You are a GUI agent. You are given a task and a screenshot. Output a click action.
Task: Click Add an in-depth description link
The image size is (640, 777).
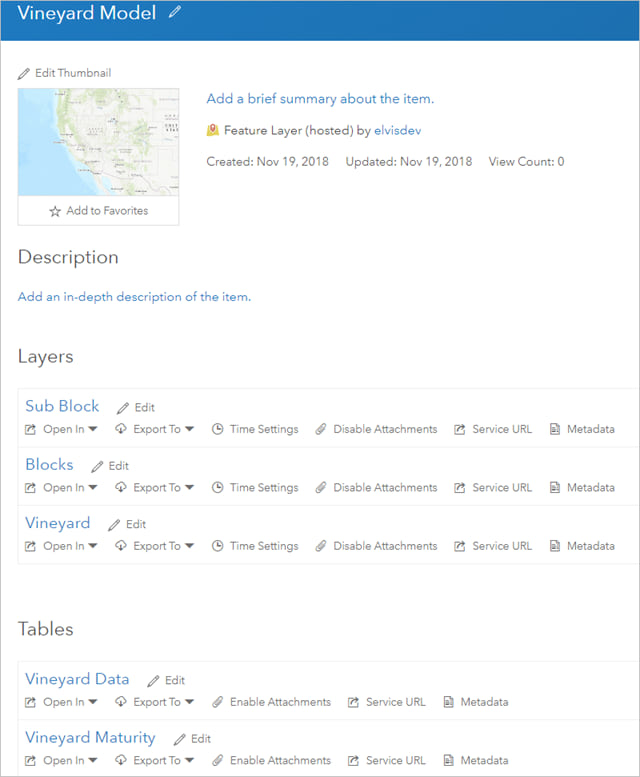[x=134, y=297]
